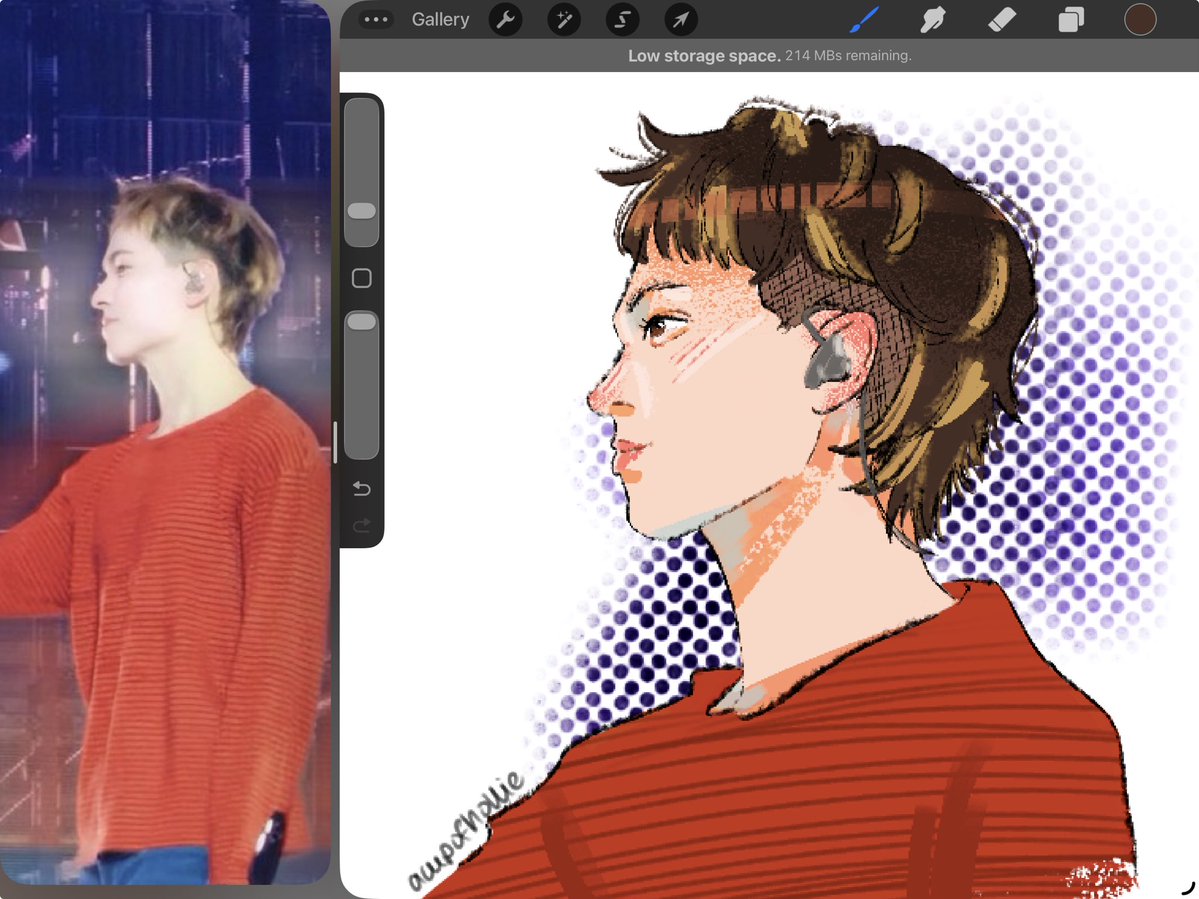Image resolution: width=1199 pixels, height=899 pixels.
Task: Click the brush opacity slider handle
Action: click(362, 321)
